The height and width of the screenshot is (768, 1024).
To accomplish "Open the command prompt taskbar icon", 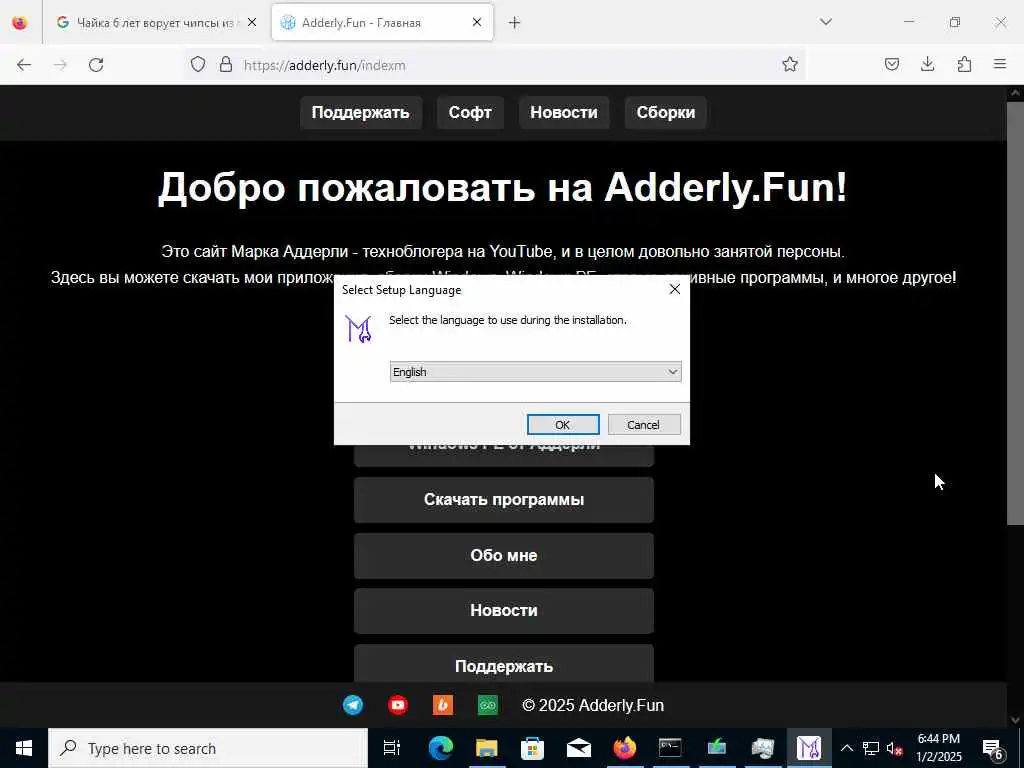I will (x=671, y=748).
